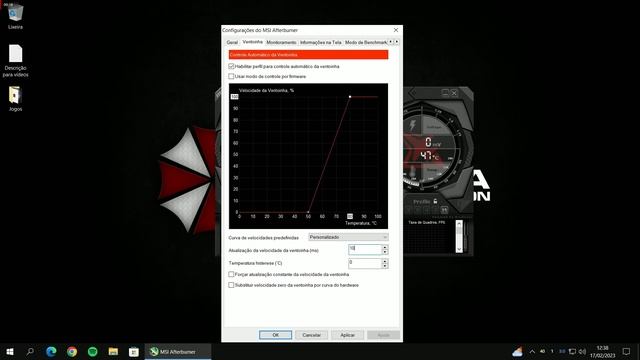
Task: Select the fan curve node at 50°C
Action: [308, 212]
